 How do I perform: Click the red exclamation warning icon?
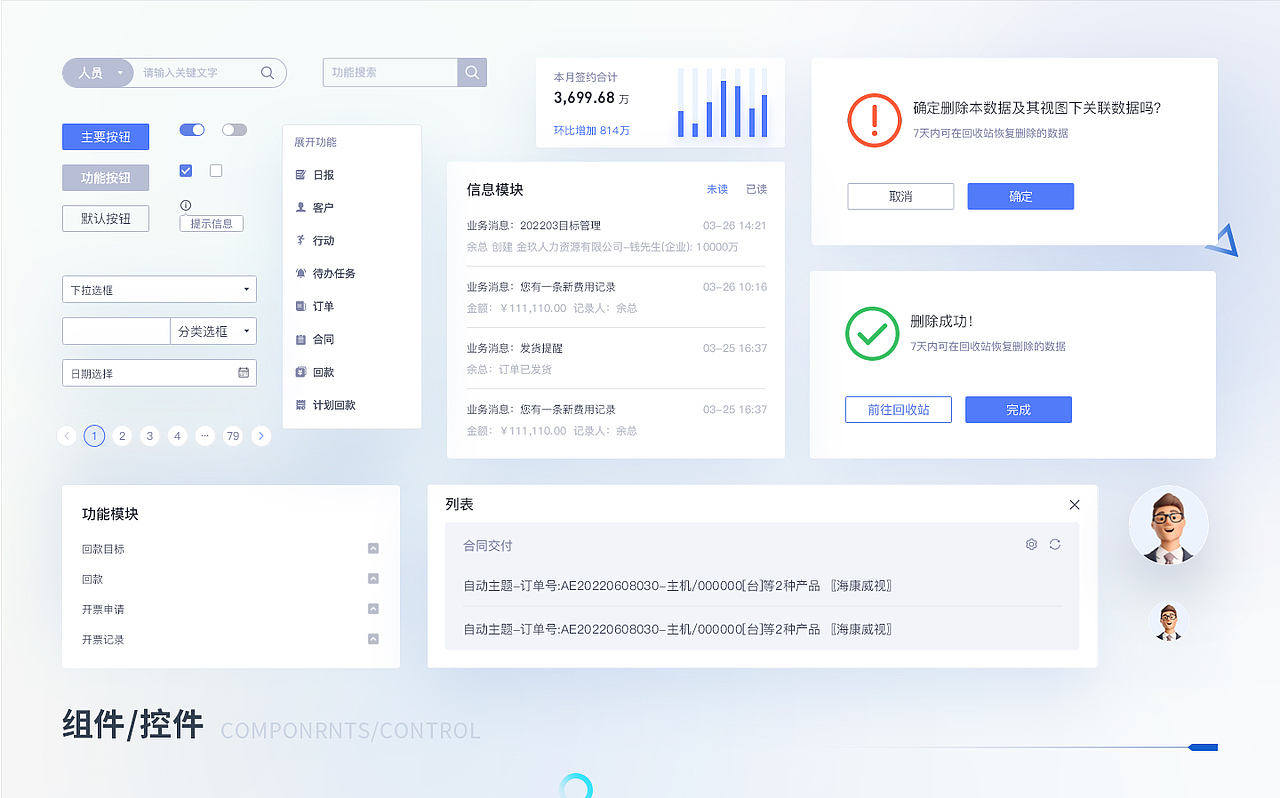(874, 120)
